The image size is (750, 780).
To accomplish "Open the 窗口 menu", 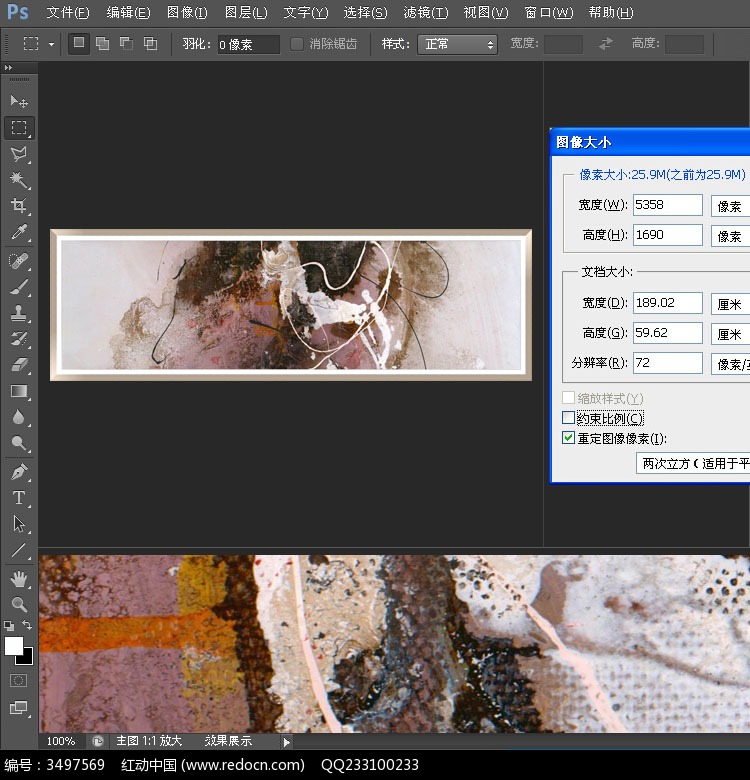I will [549, 12].
